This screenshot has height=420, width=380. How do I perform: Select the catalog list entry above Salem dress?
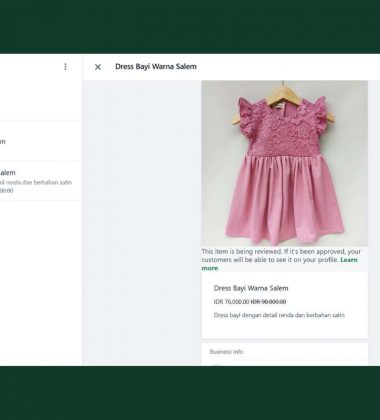40,141
